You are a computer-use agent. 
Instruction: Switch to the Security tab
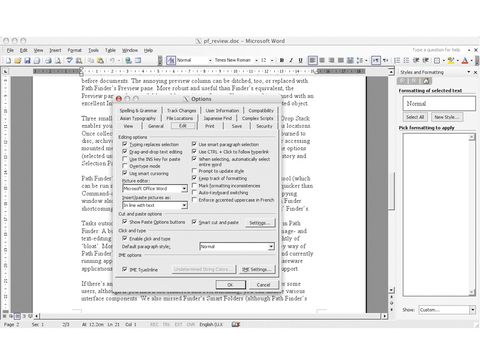[x=264, y=126]
